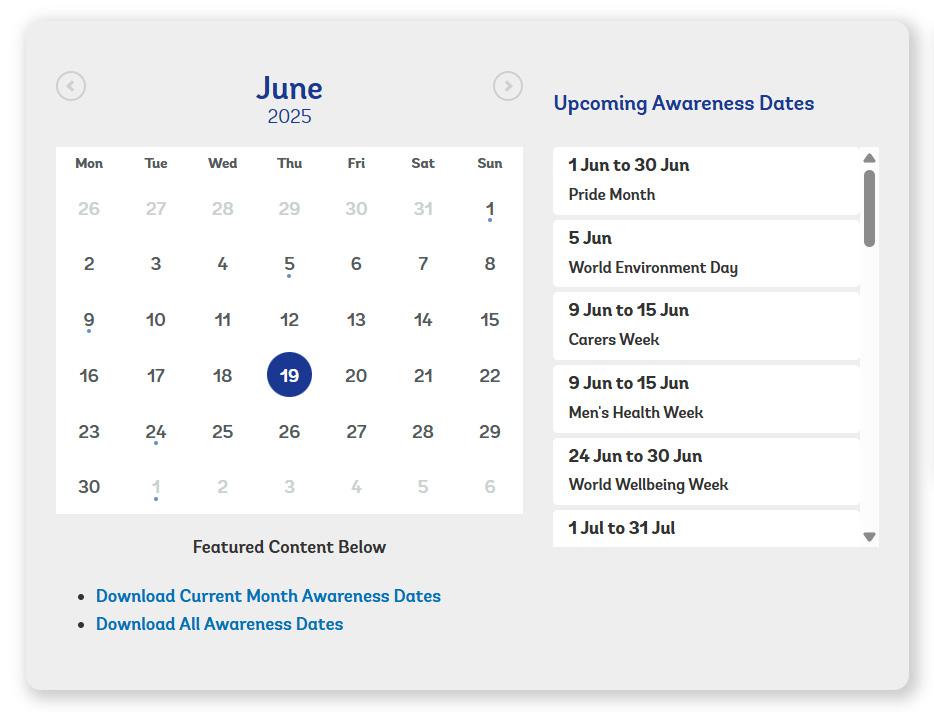Select 18 June on the calendar
The image size is (934, 712).
(x=223, y=376)
